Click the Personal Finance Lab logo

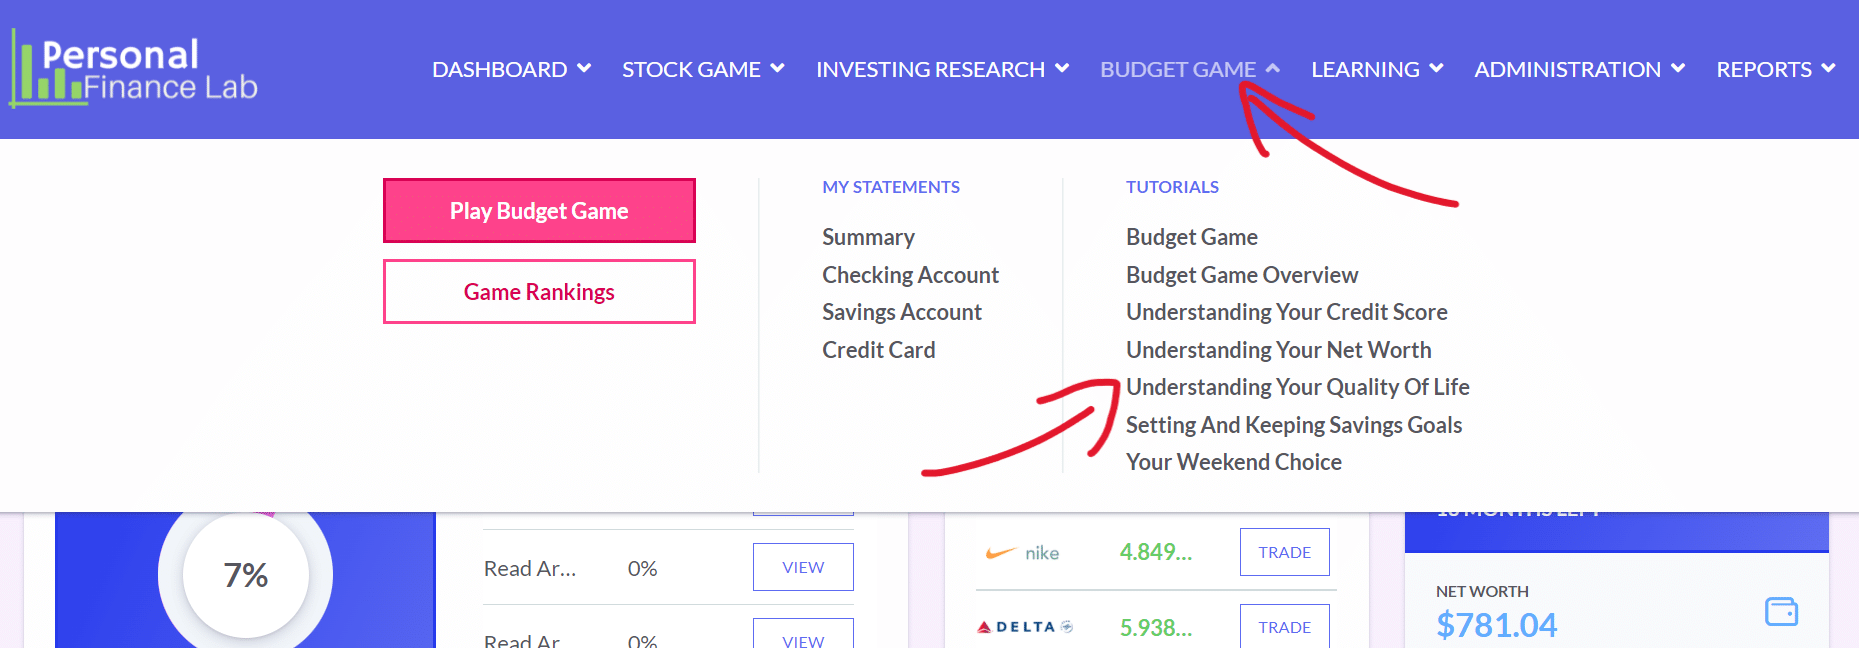tap(134, 69)
